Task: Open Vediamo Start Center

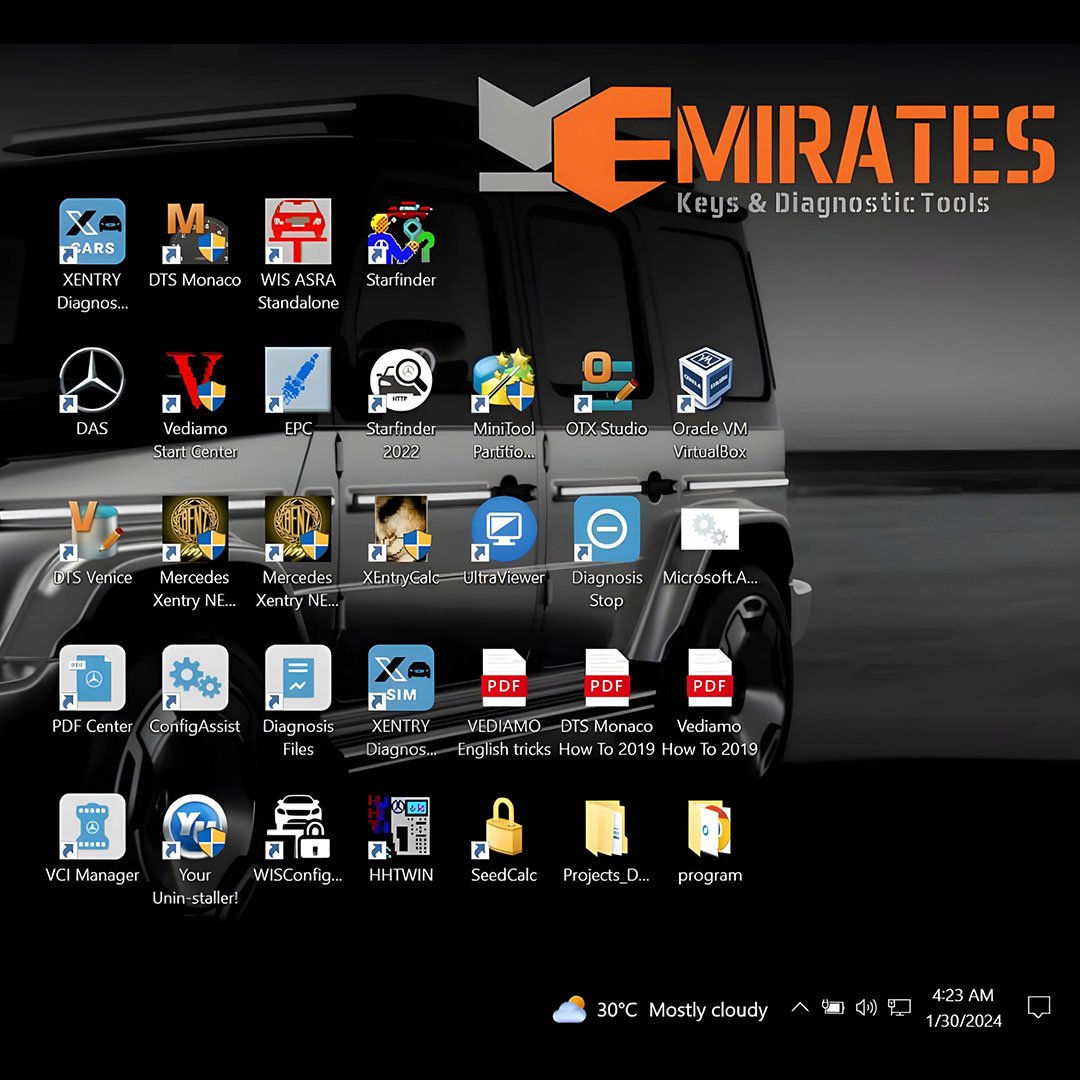Action: 195,380
